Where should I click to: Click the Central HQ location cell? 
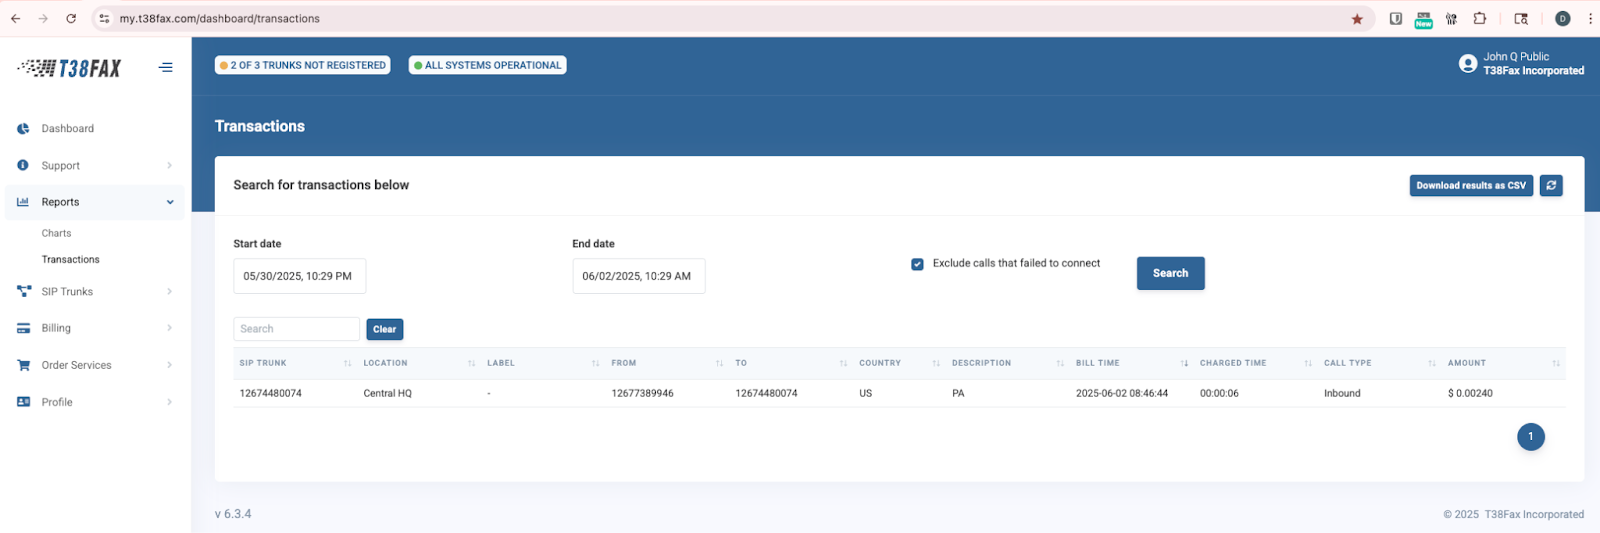(x=388, y=394)
